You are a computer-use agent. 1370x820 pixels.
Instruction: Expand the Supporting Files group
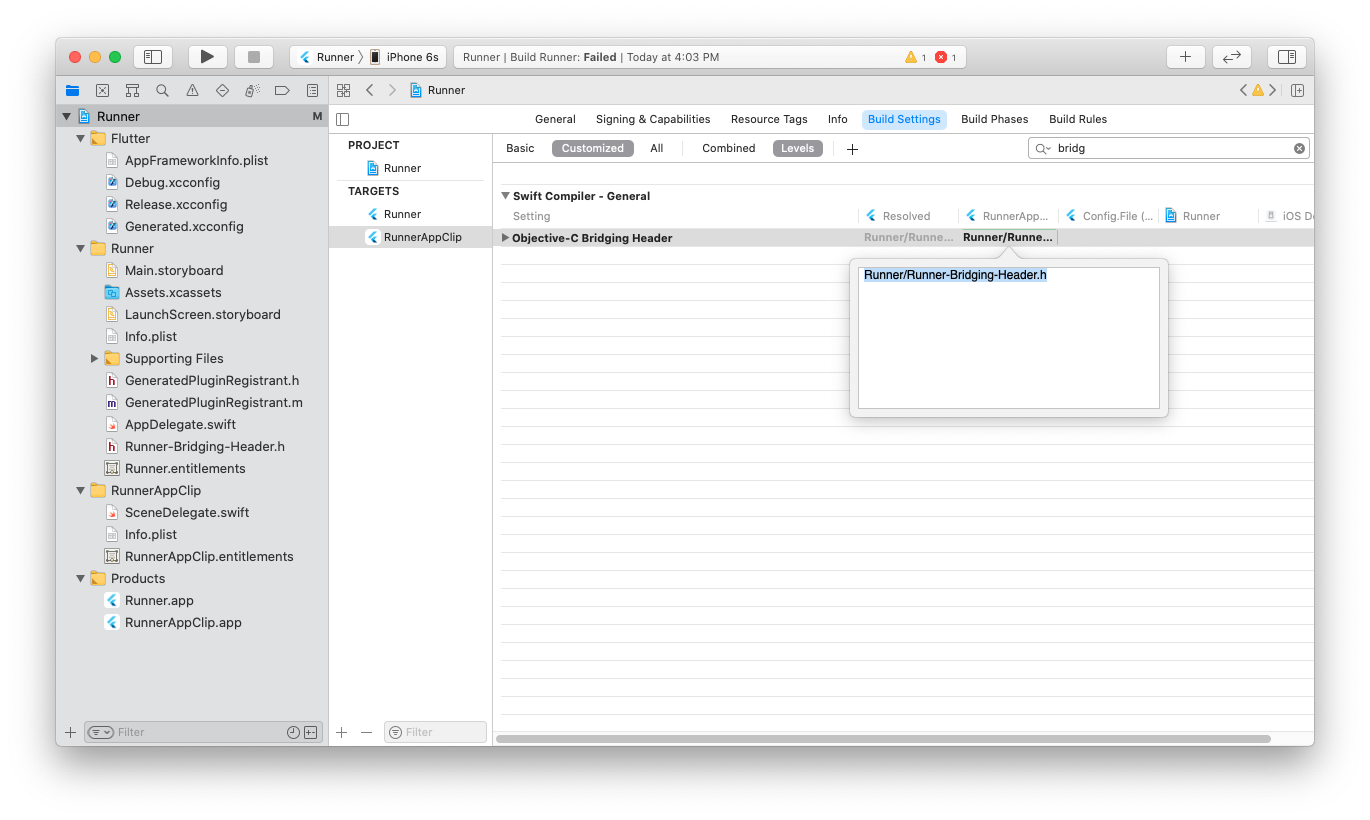pos(95,358)
